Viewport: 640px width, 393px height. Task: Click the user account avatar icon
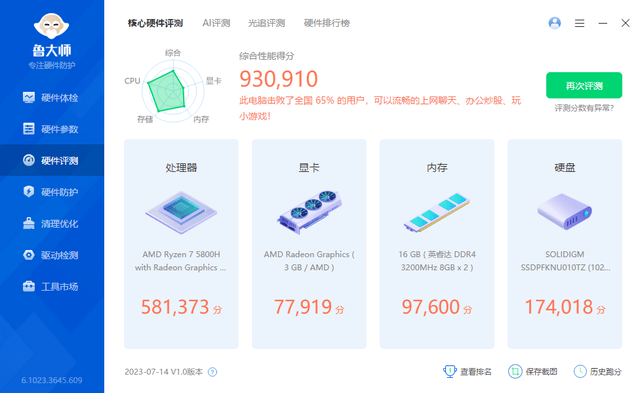point(554,23)
